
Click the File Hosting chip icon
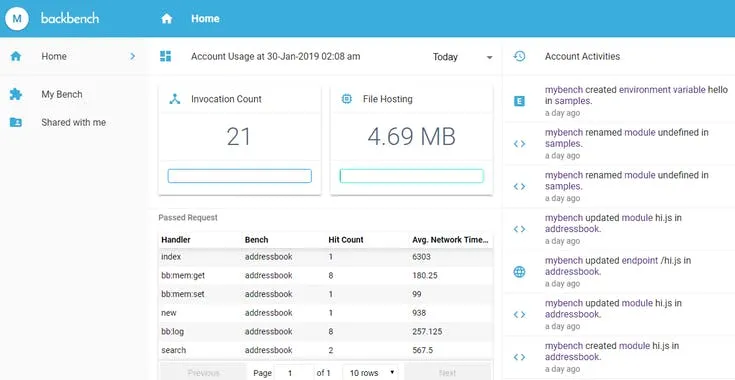[346, 99]
